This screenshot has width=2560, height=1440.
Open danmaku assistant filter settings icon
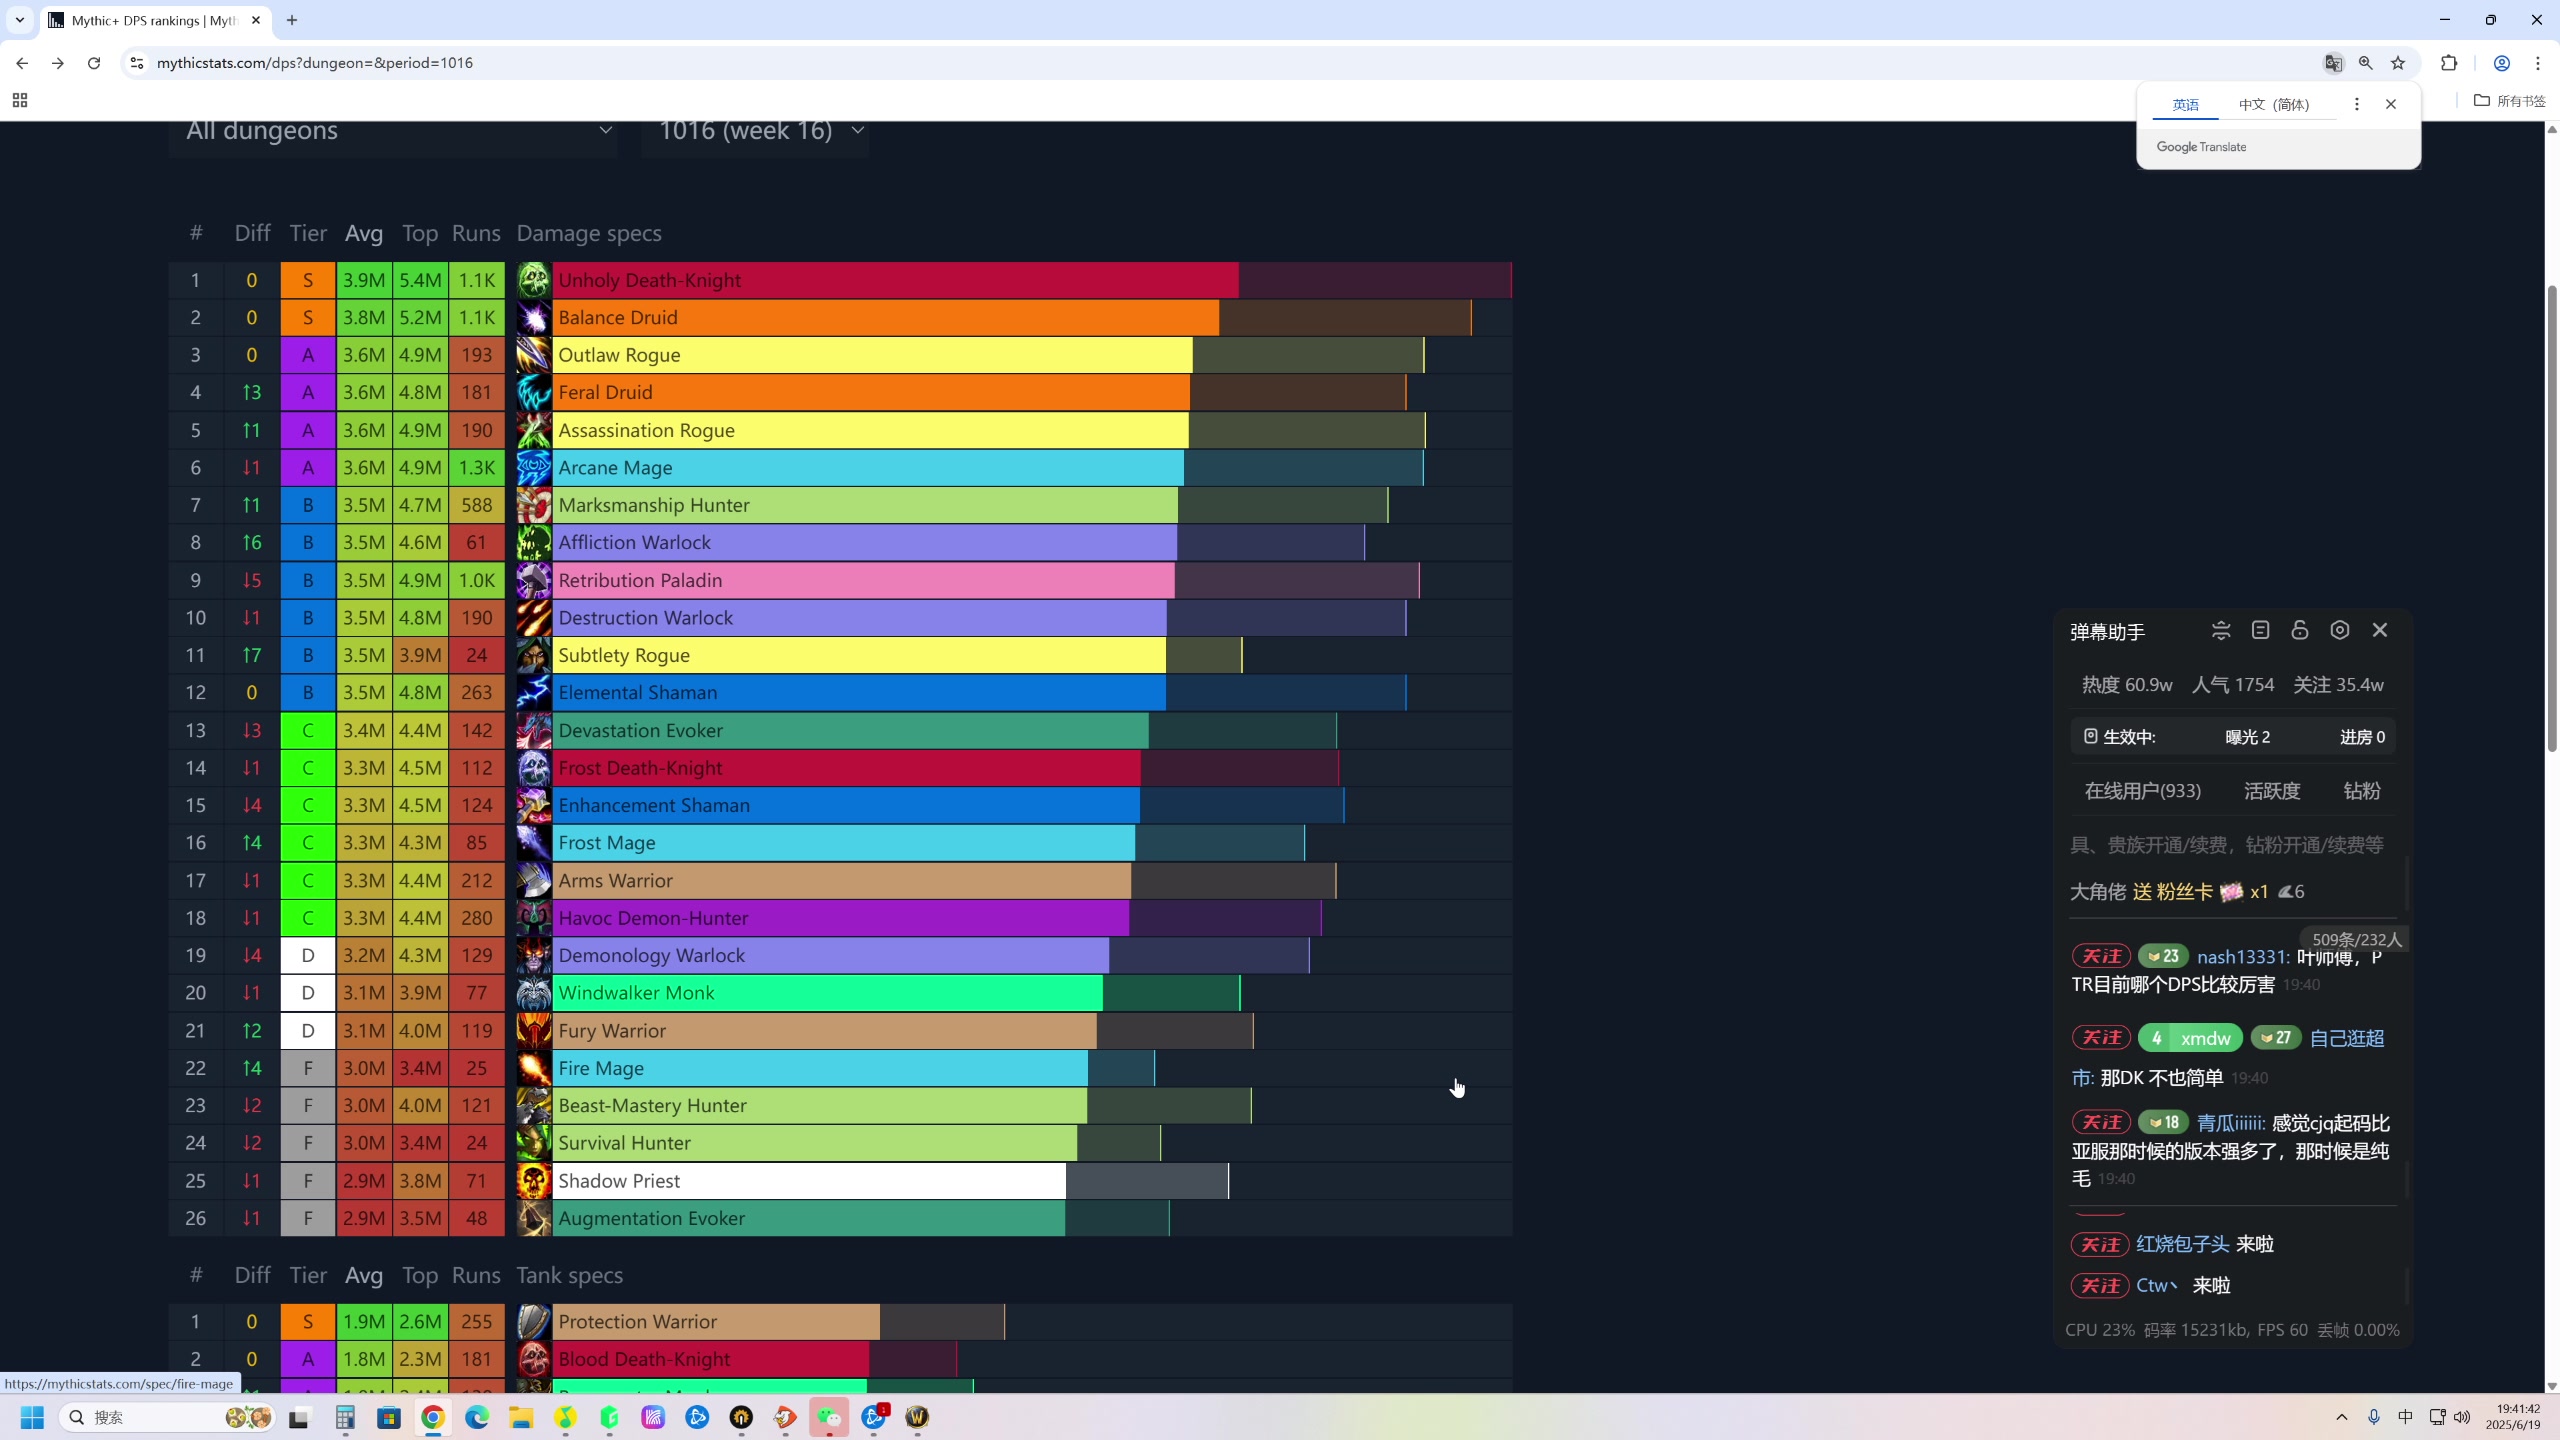(2221, 631)
